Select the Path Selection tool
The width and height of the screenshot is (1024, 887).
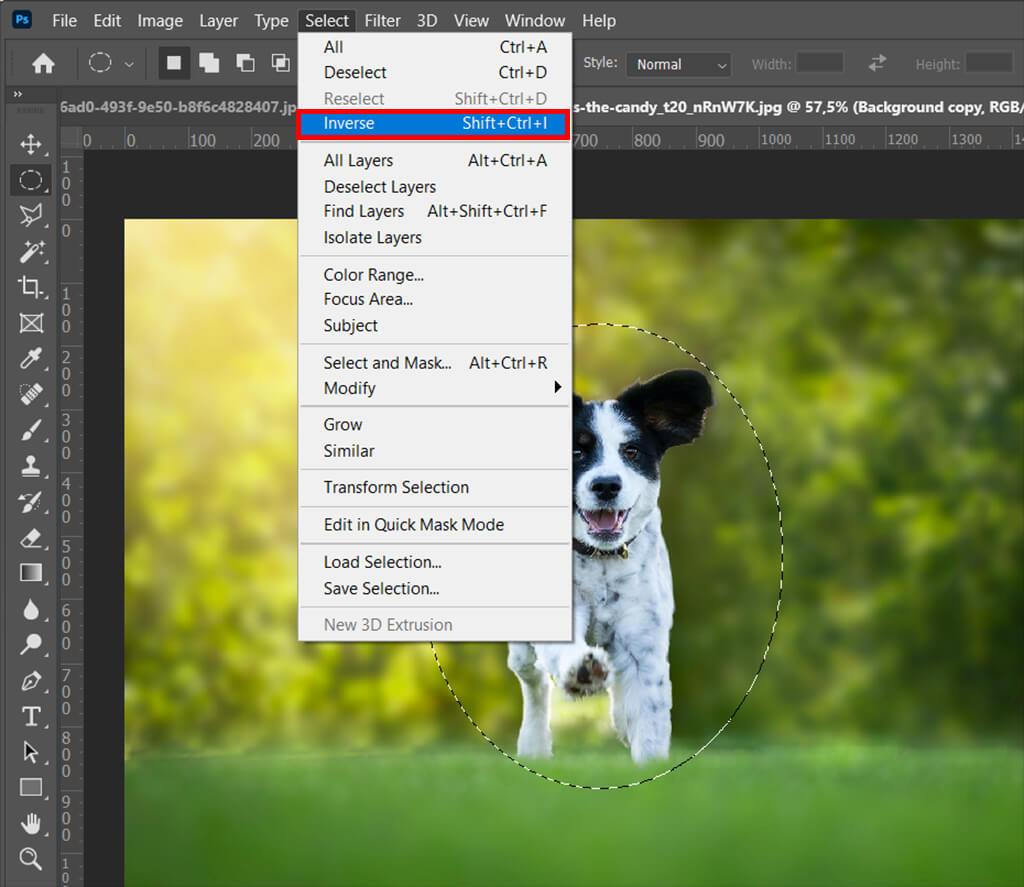31,752
